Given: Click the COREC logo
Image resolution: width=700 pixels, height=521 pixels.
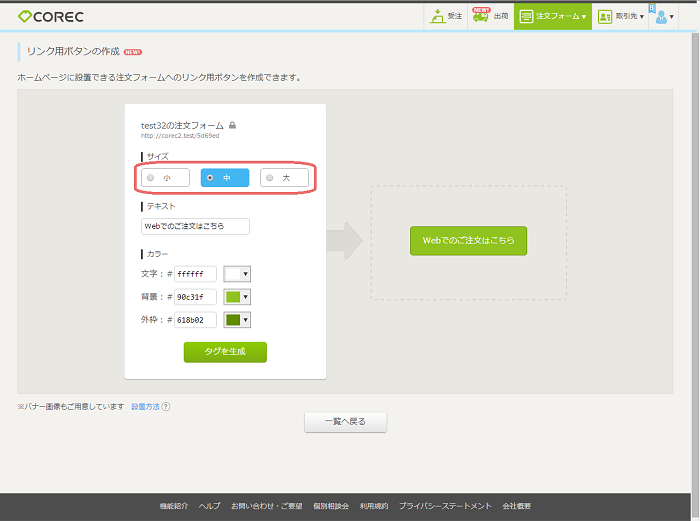Looking at the screenshot, I should pyautogui.click(x=53, y=16).
